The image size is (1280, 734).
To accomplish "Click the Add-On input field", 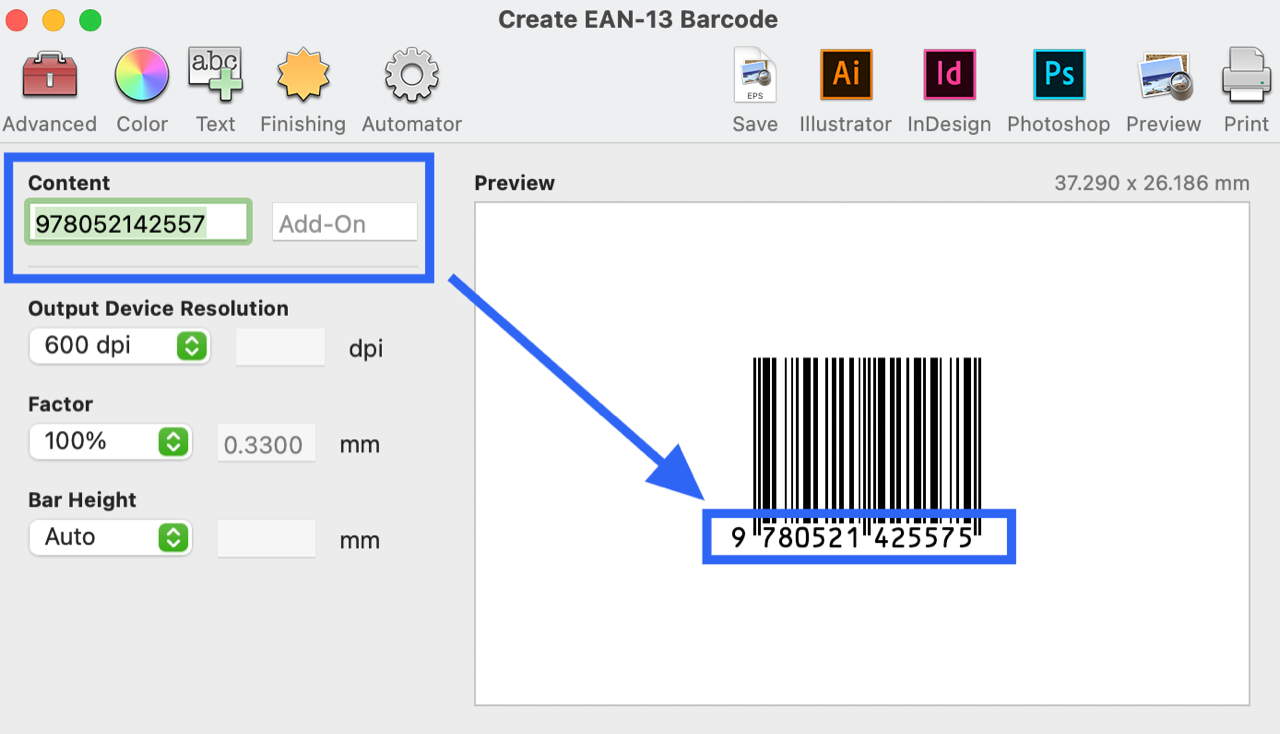I will tap(345, 222).
